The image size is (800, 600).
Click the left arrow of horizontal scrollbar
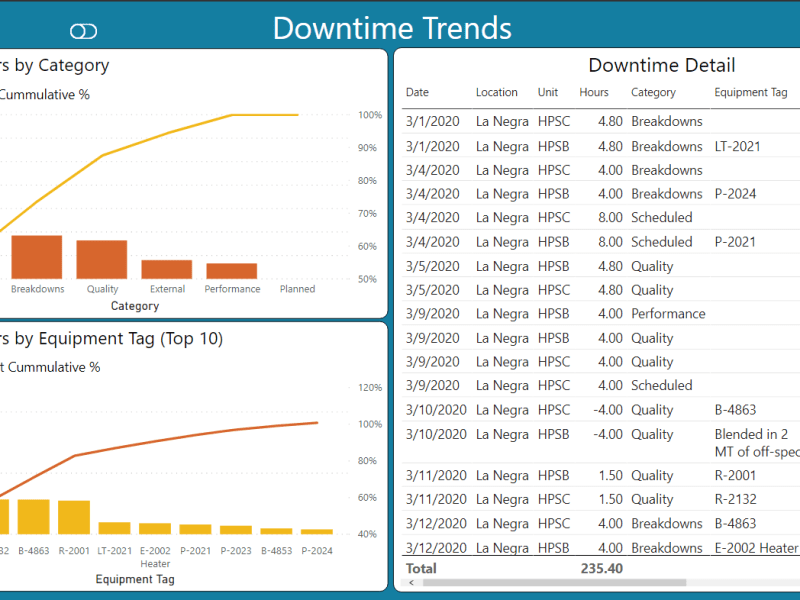pyautogui.click(x=409, y=582)
